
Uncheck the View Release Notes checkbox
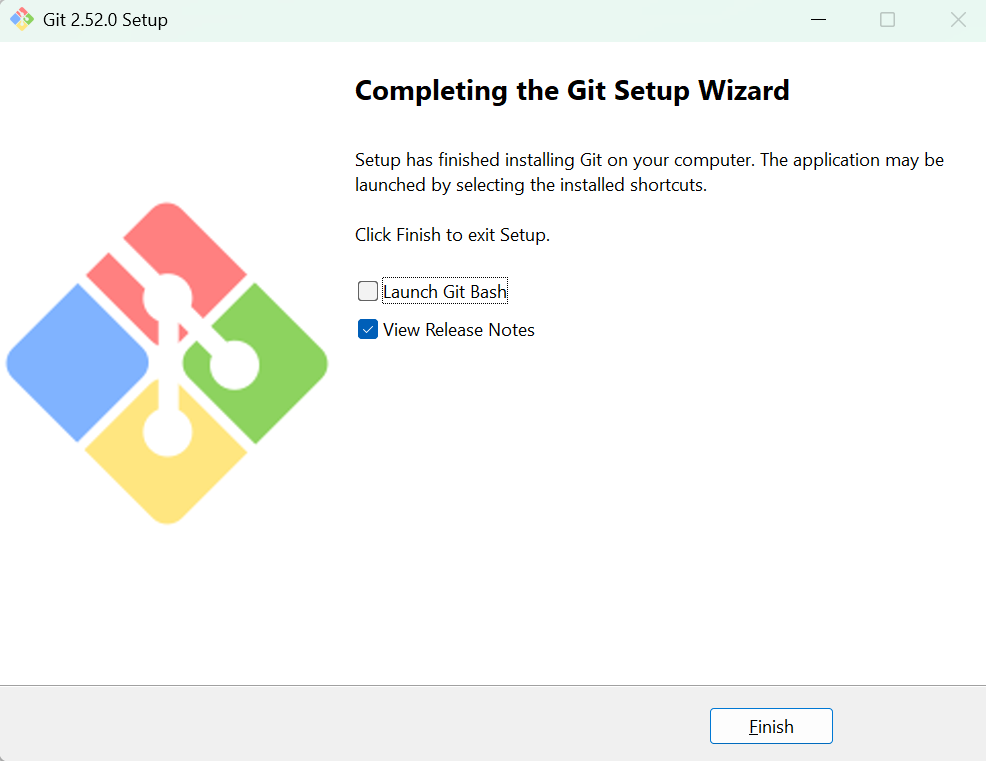click(x=368, y=329)
